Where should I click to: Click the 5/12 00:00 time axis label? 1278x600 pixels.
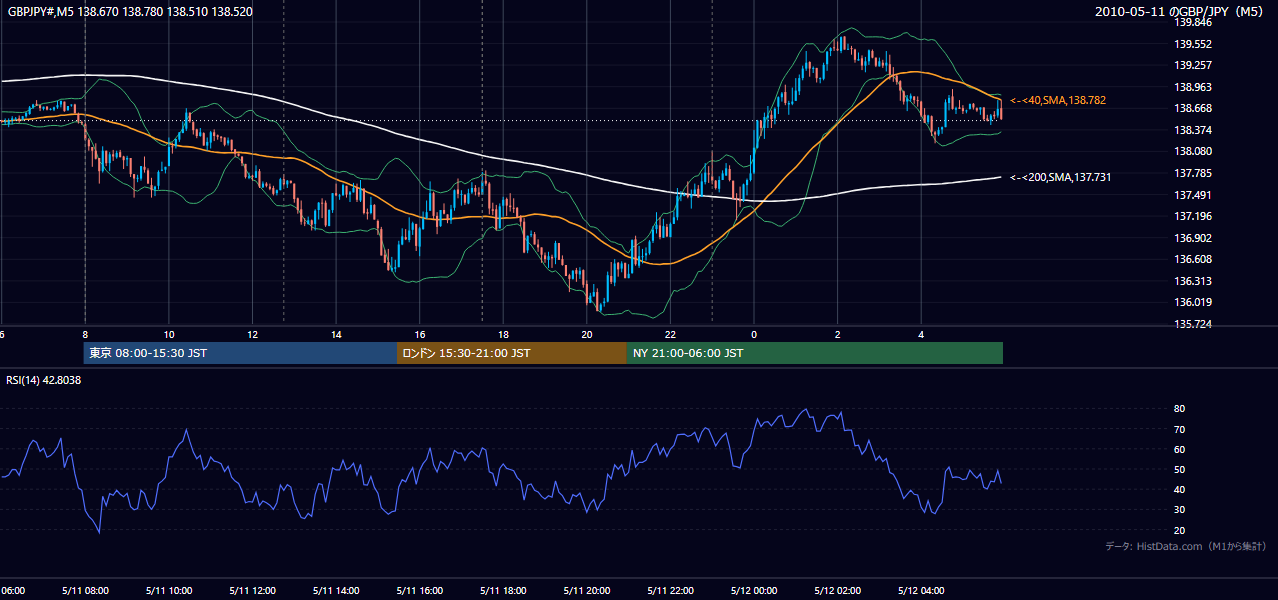click(754, 590)
